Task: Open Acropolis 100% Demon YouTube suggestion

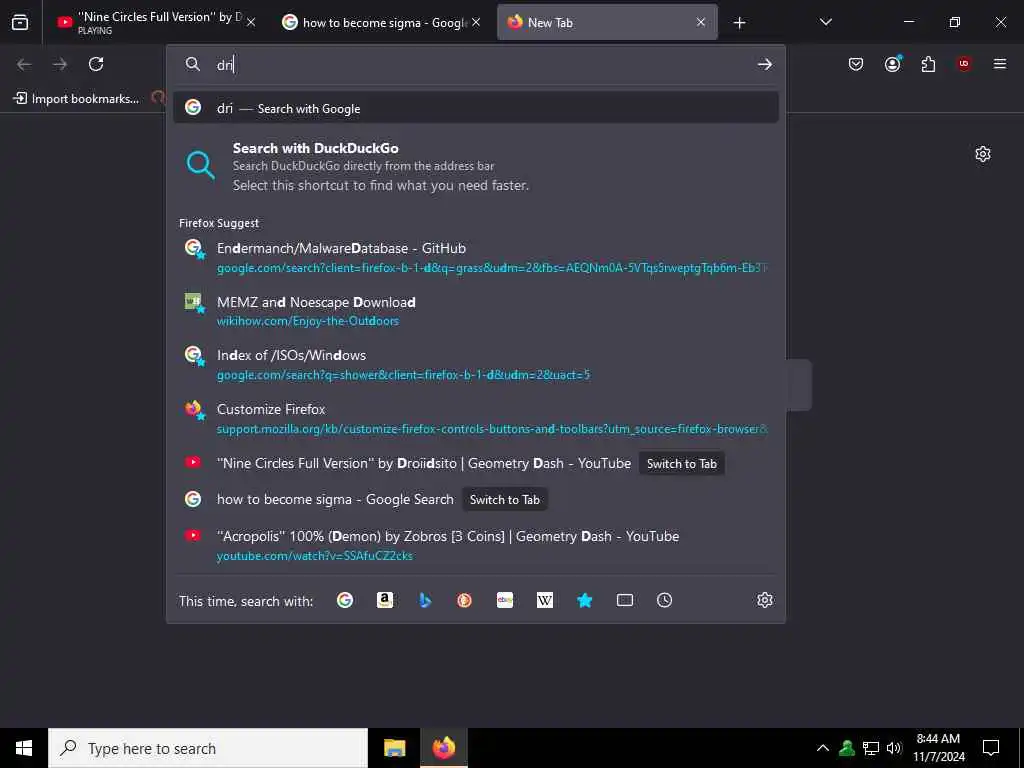Action: tap(475, 545)
